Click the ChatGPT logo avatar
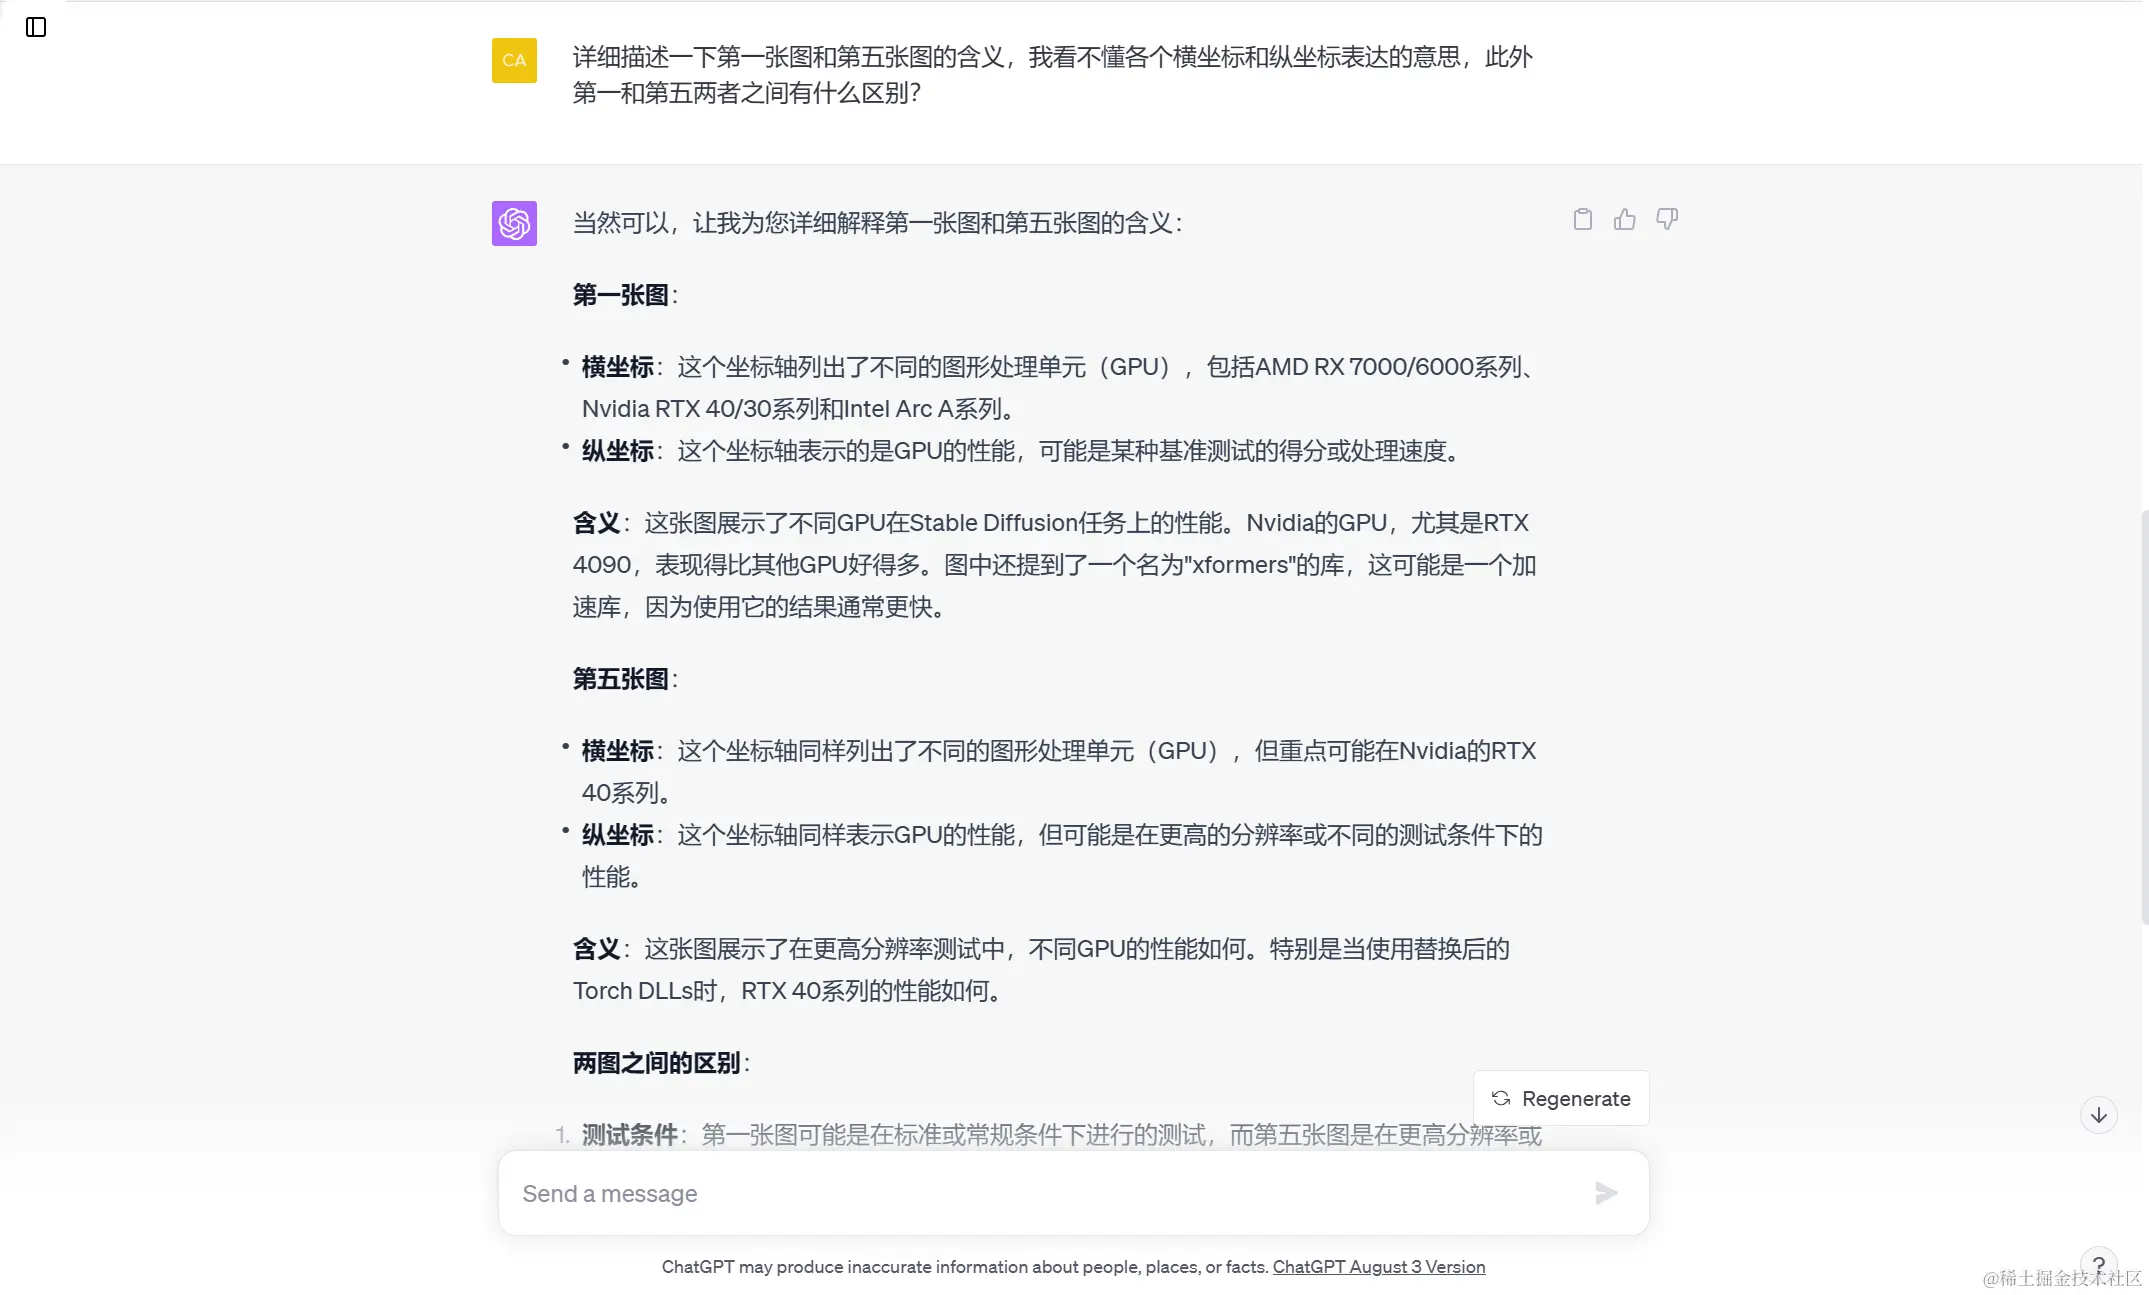Screen dimensions: 2149x1295 coord(514,223)
